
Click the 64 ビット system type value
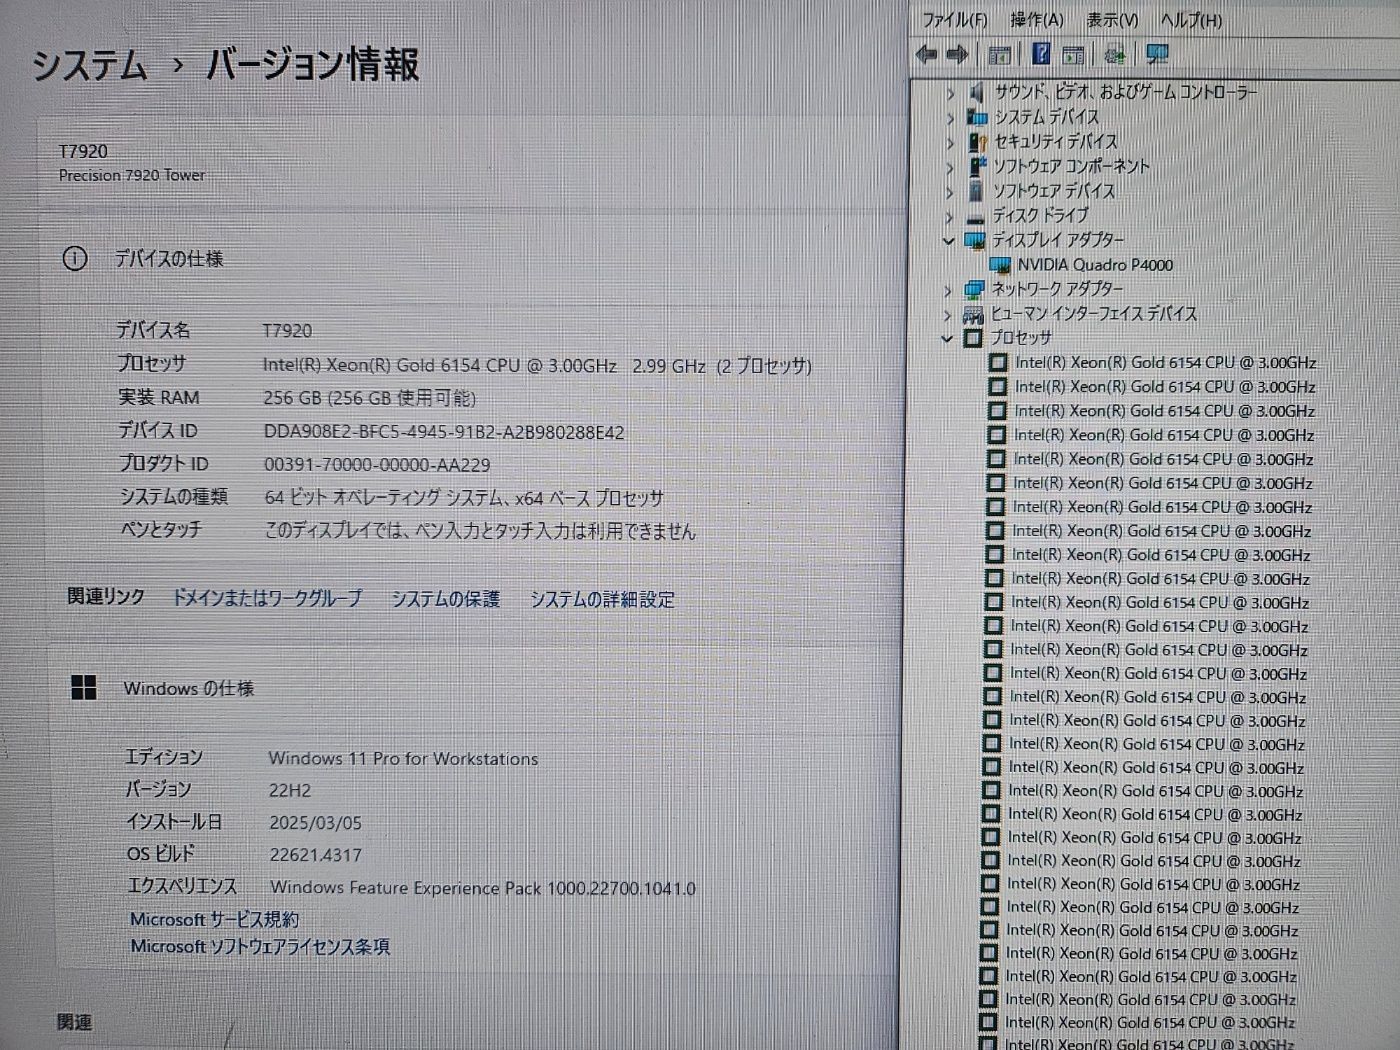tap(464, 498)
